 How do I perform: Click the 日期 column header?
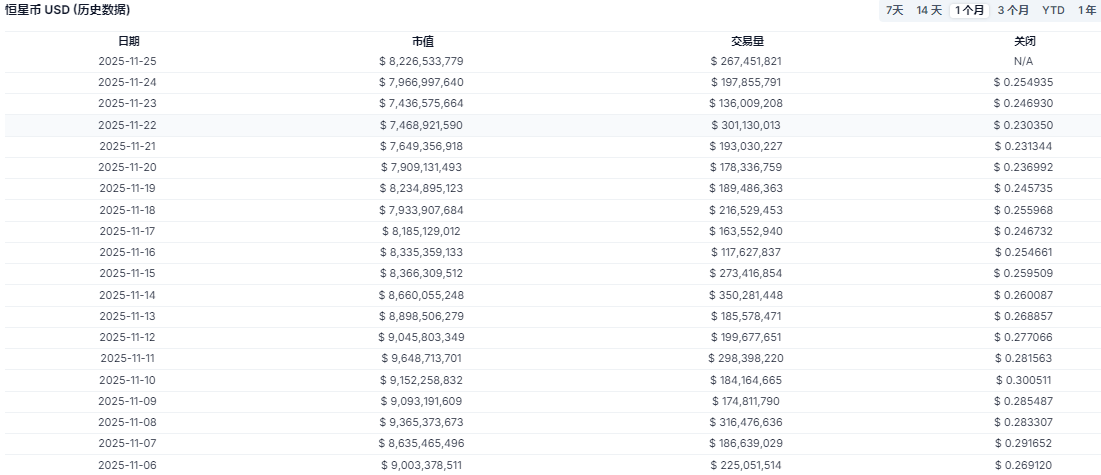tap(128, 41)
